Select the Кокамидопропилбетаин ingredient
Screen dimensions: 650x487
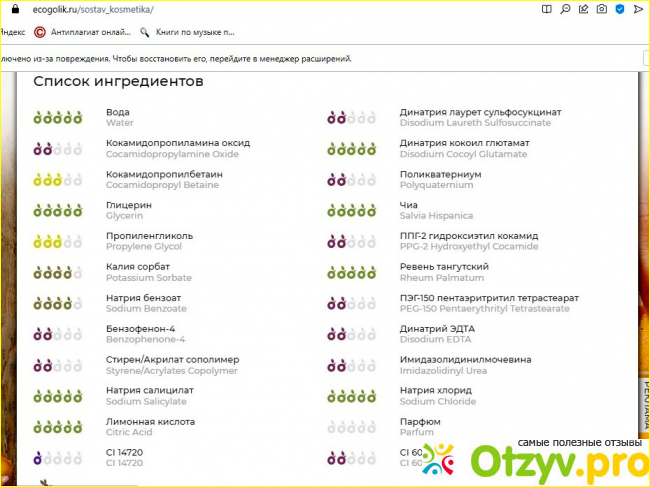161,174
